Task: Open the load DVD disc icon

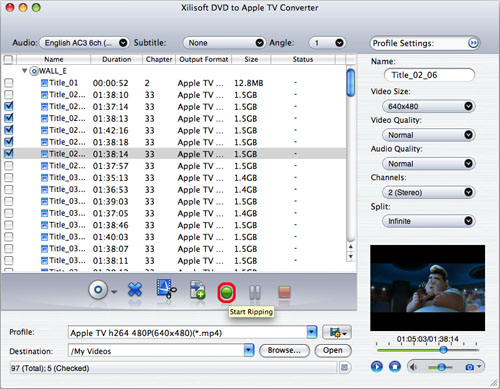Action: tap(98, 290)
